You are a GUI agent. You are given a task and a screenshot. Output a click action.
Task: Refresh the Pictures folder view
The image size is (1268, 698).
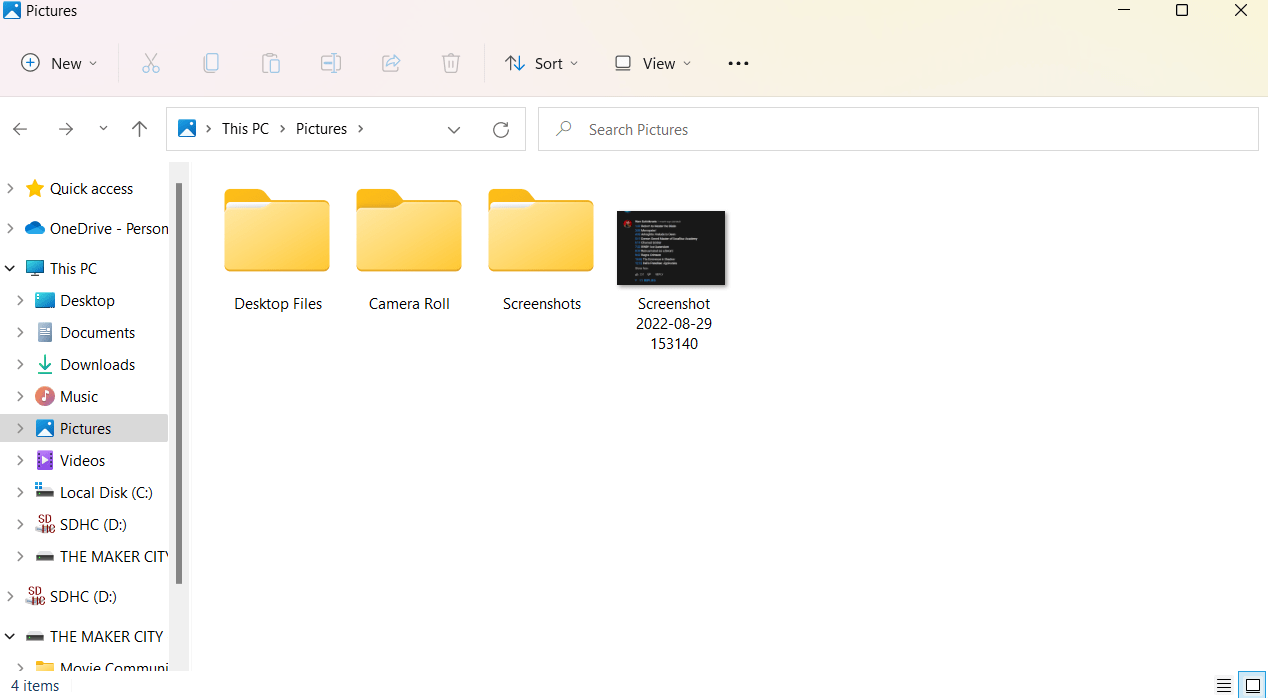pyautogui.click(x=501, y=129)
